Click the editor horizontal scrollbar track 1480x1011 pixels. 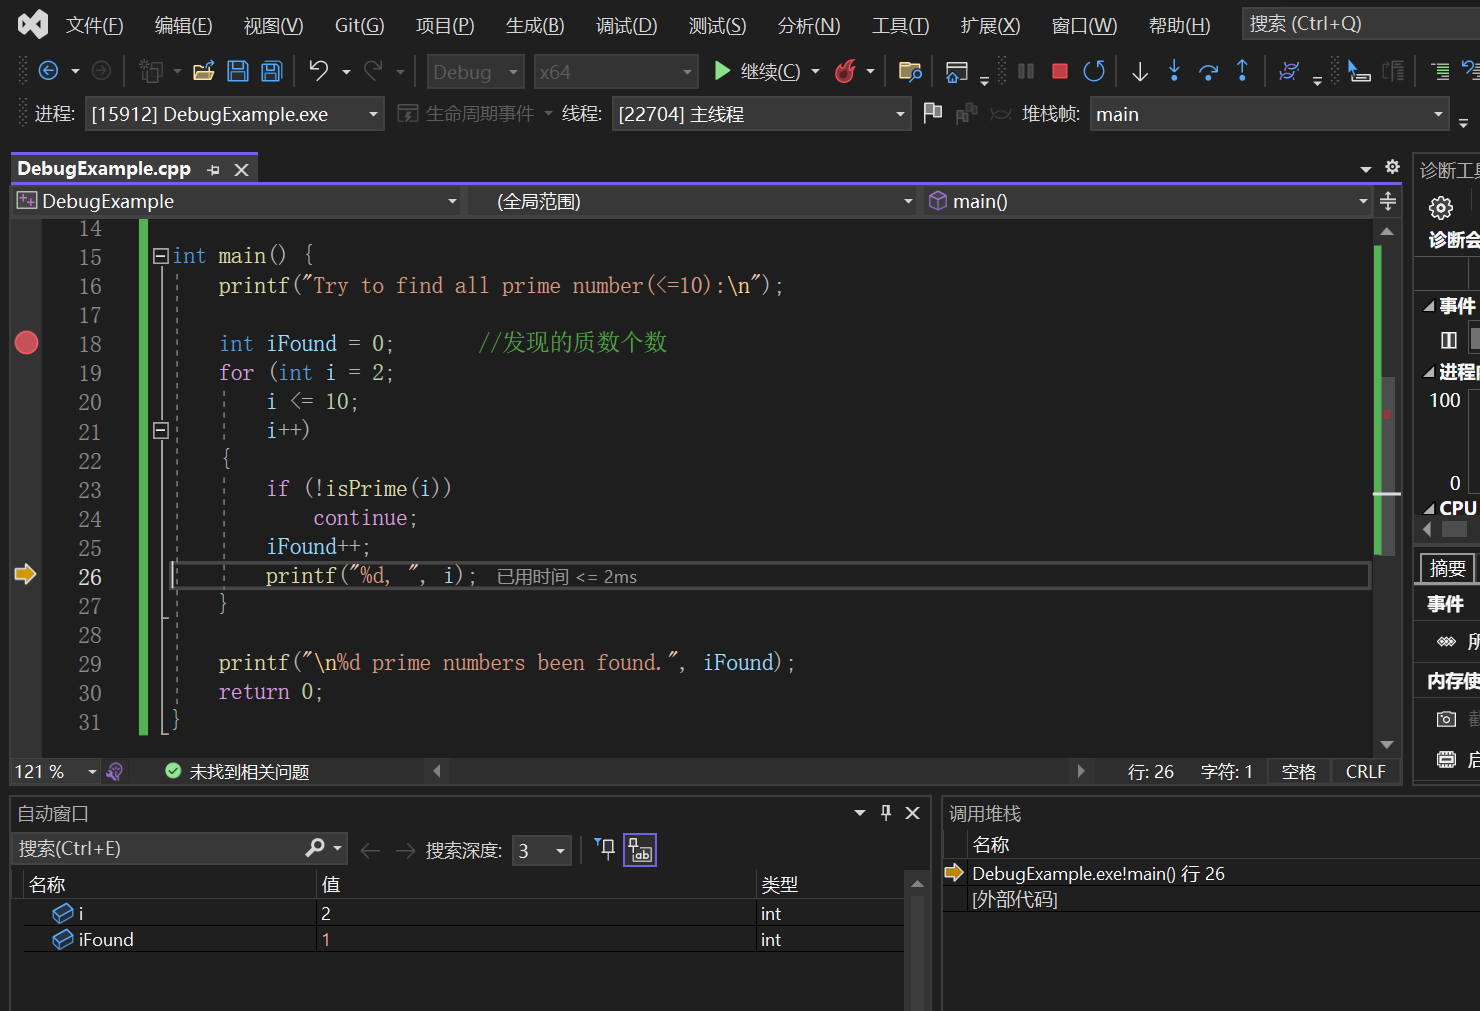760,771
